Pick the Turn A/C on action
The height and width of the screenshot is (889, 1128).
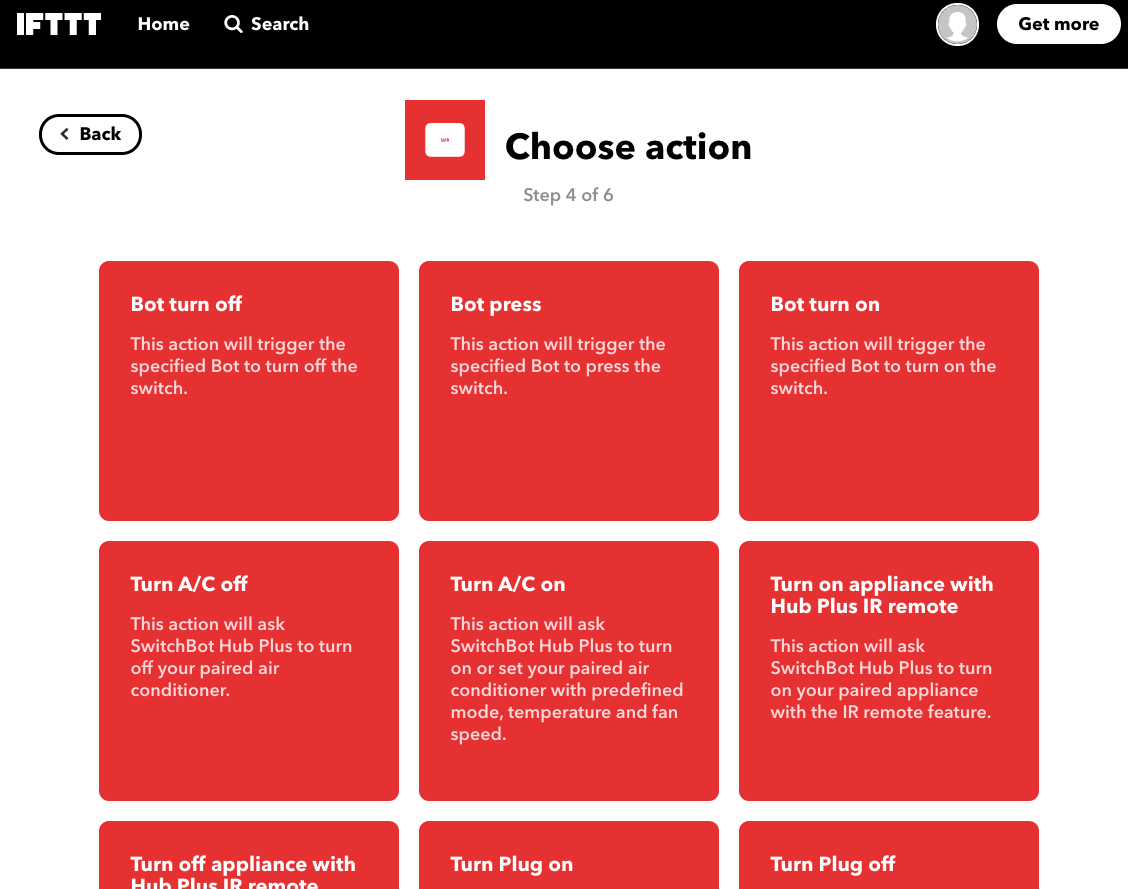click(569, 670)
